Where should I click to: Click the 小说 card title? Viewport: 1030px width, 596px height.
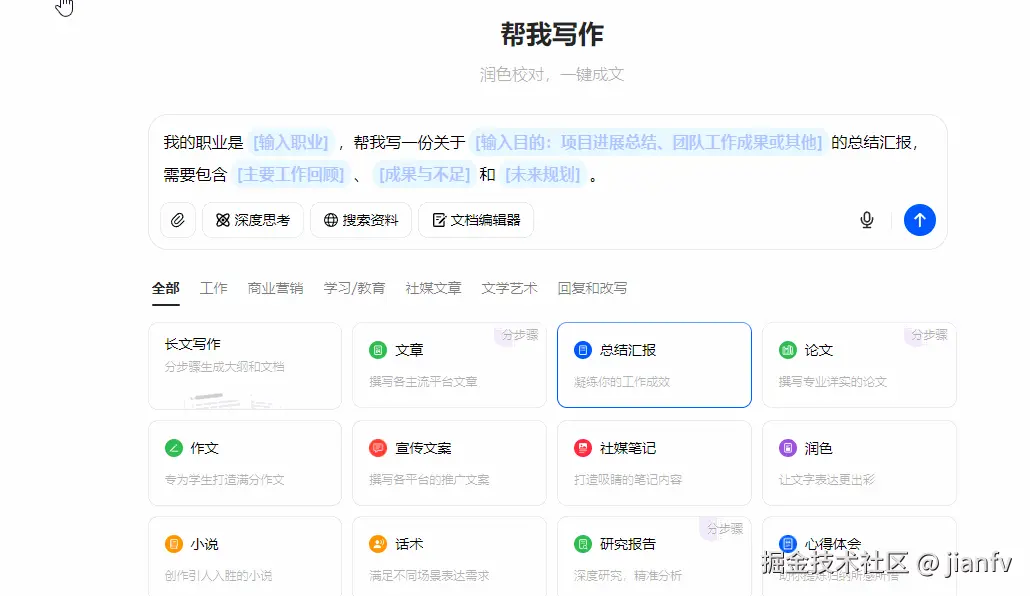[204, 544]
